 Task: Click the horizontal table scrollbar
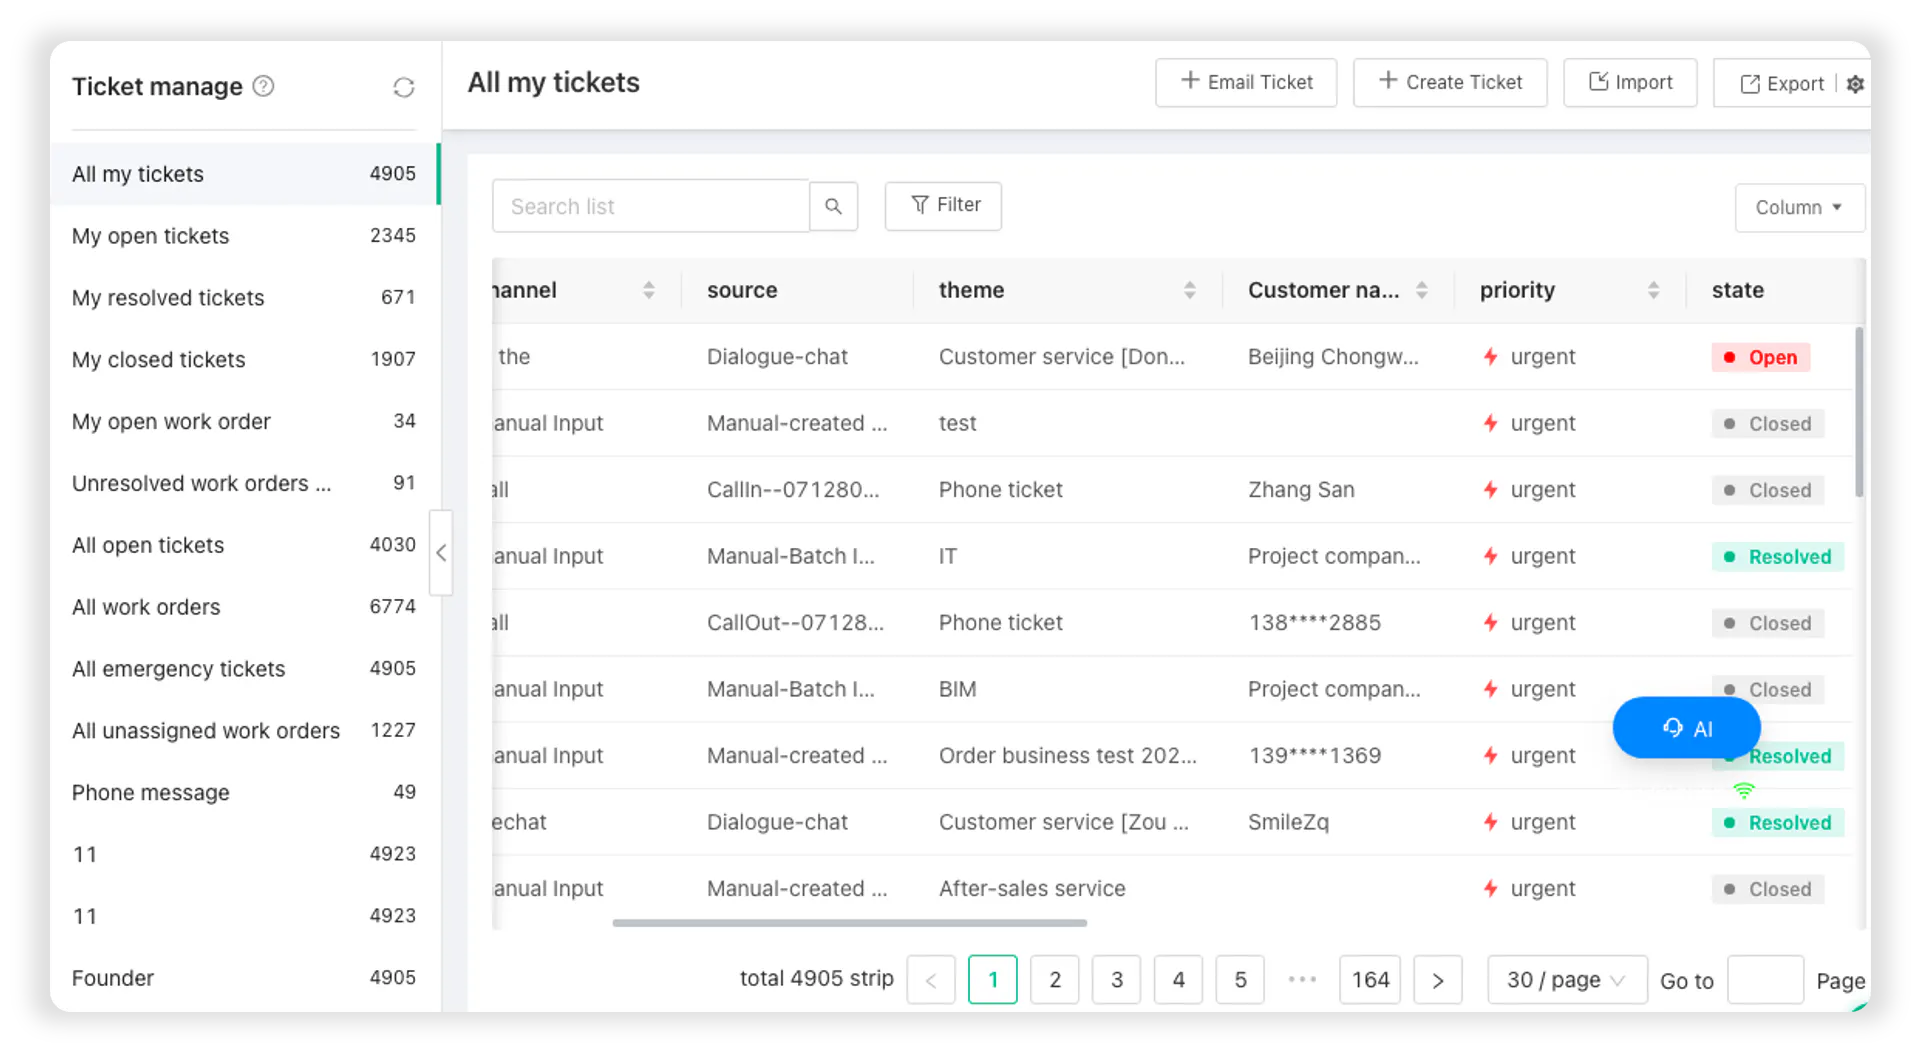point(849,923)
